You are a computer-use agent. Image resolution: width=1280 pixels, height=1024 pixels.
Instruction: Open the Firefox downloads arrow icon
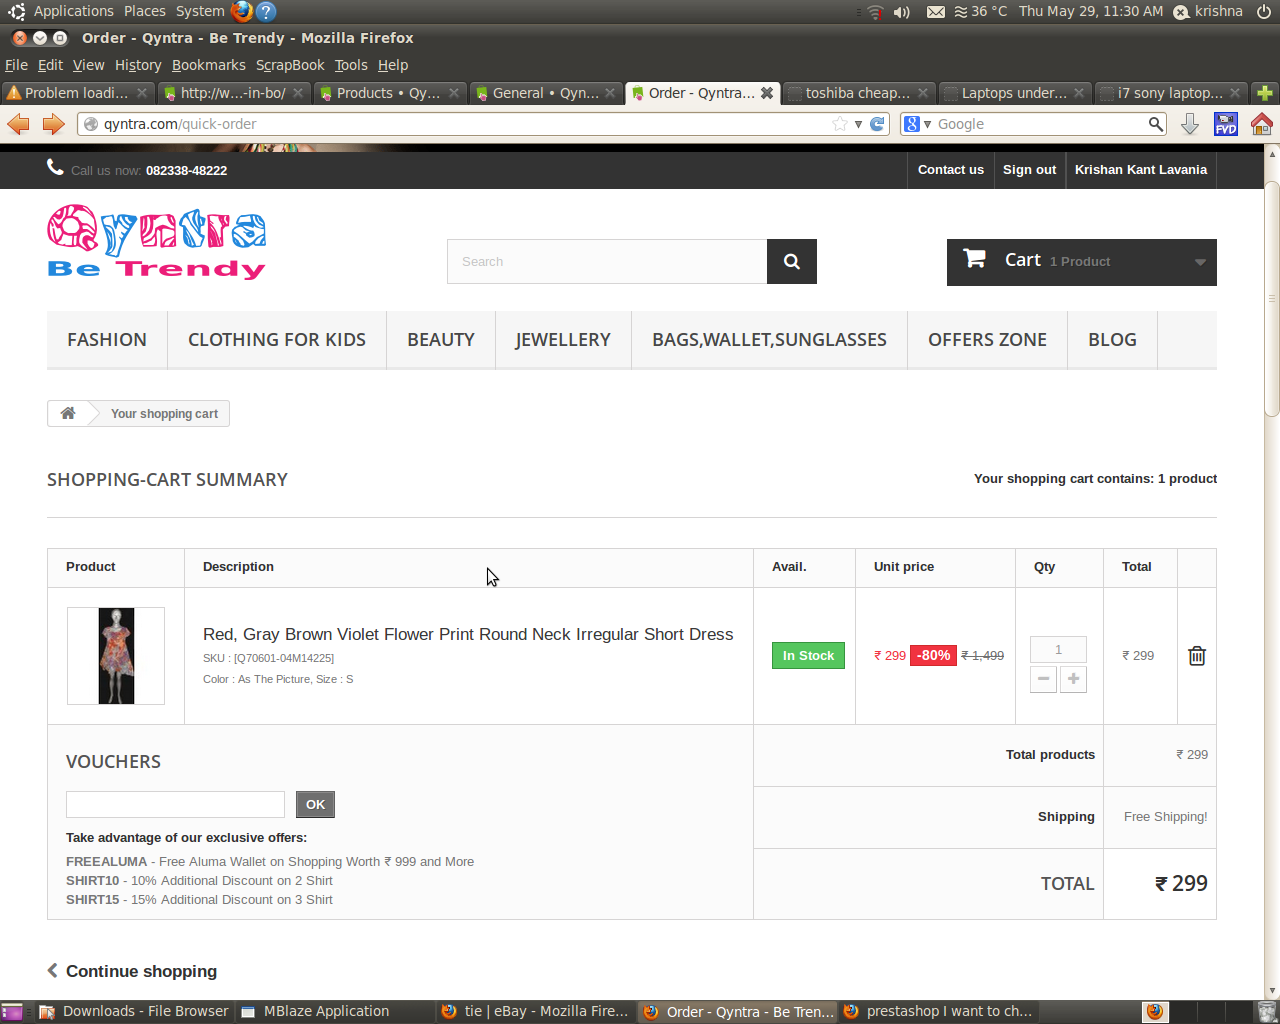tap(1190, 124)
